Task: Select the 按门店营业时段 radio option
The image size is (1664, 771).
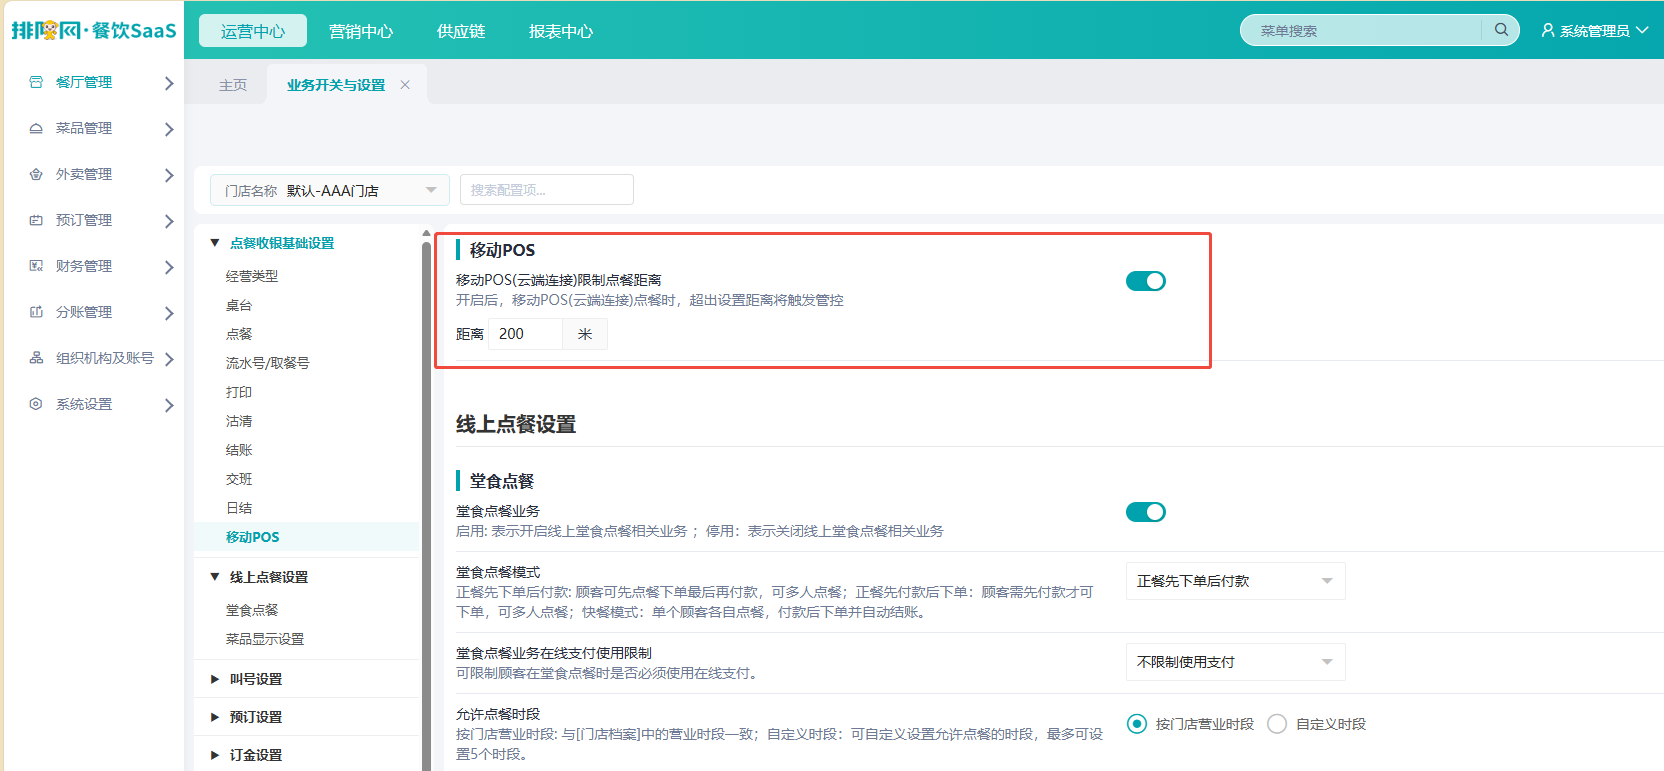Action: pyautogui.click(x=1137, y=724)
